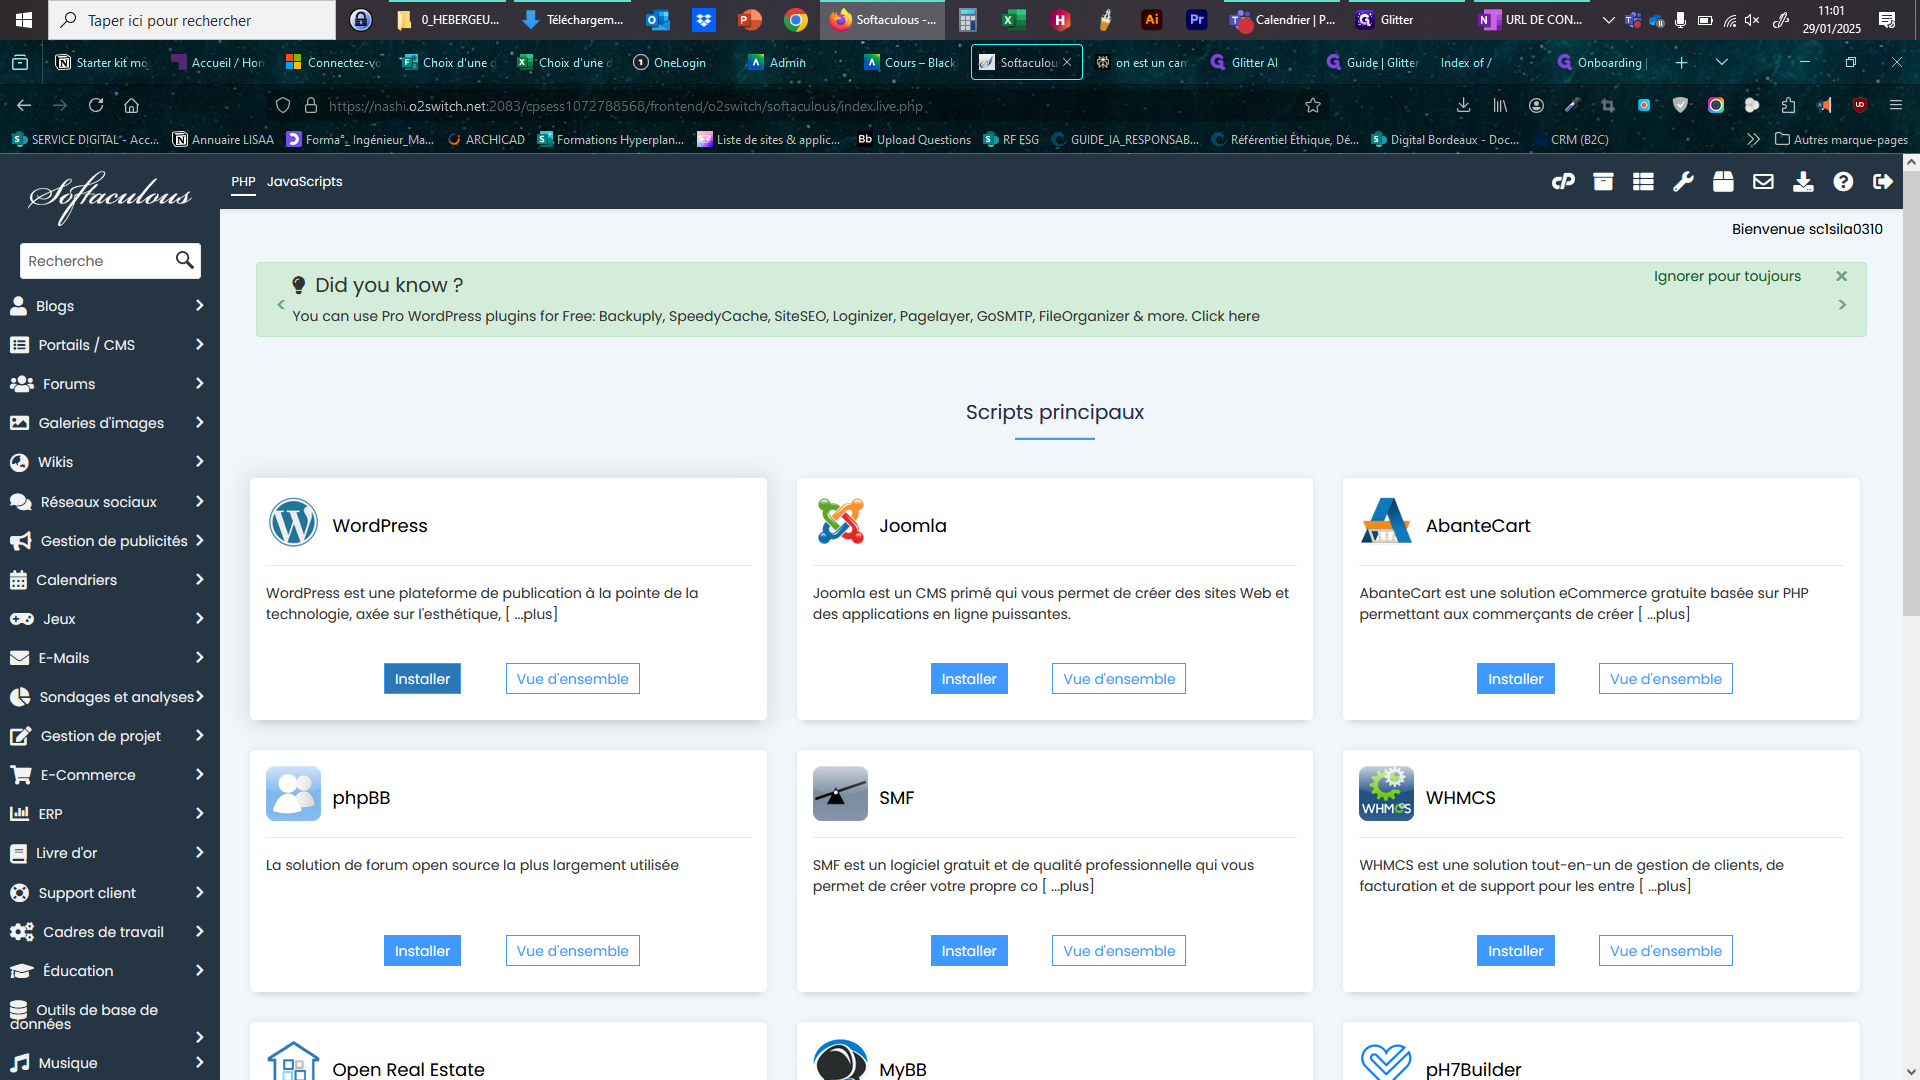
Task: Expand the Support client category
Action: (x=110, y=893)
